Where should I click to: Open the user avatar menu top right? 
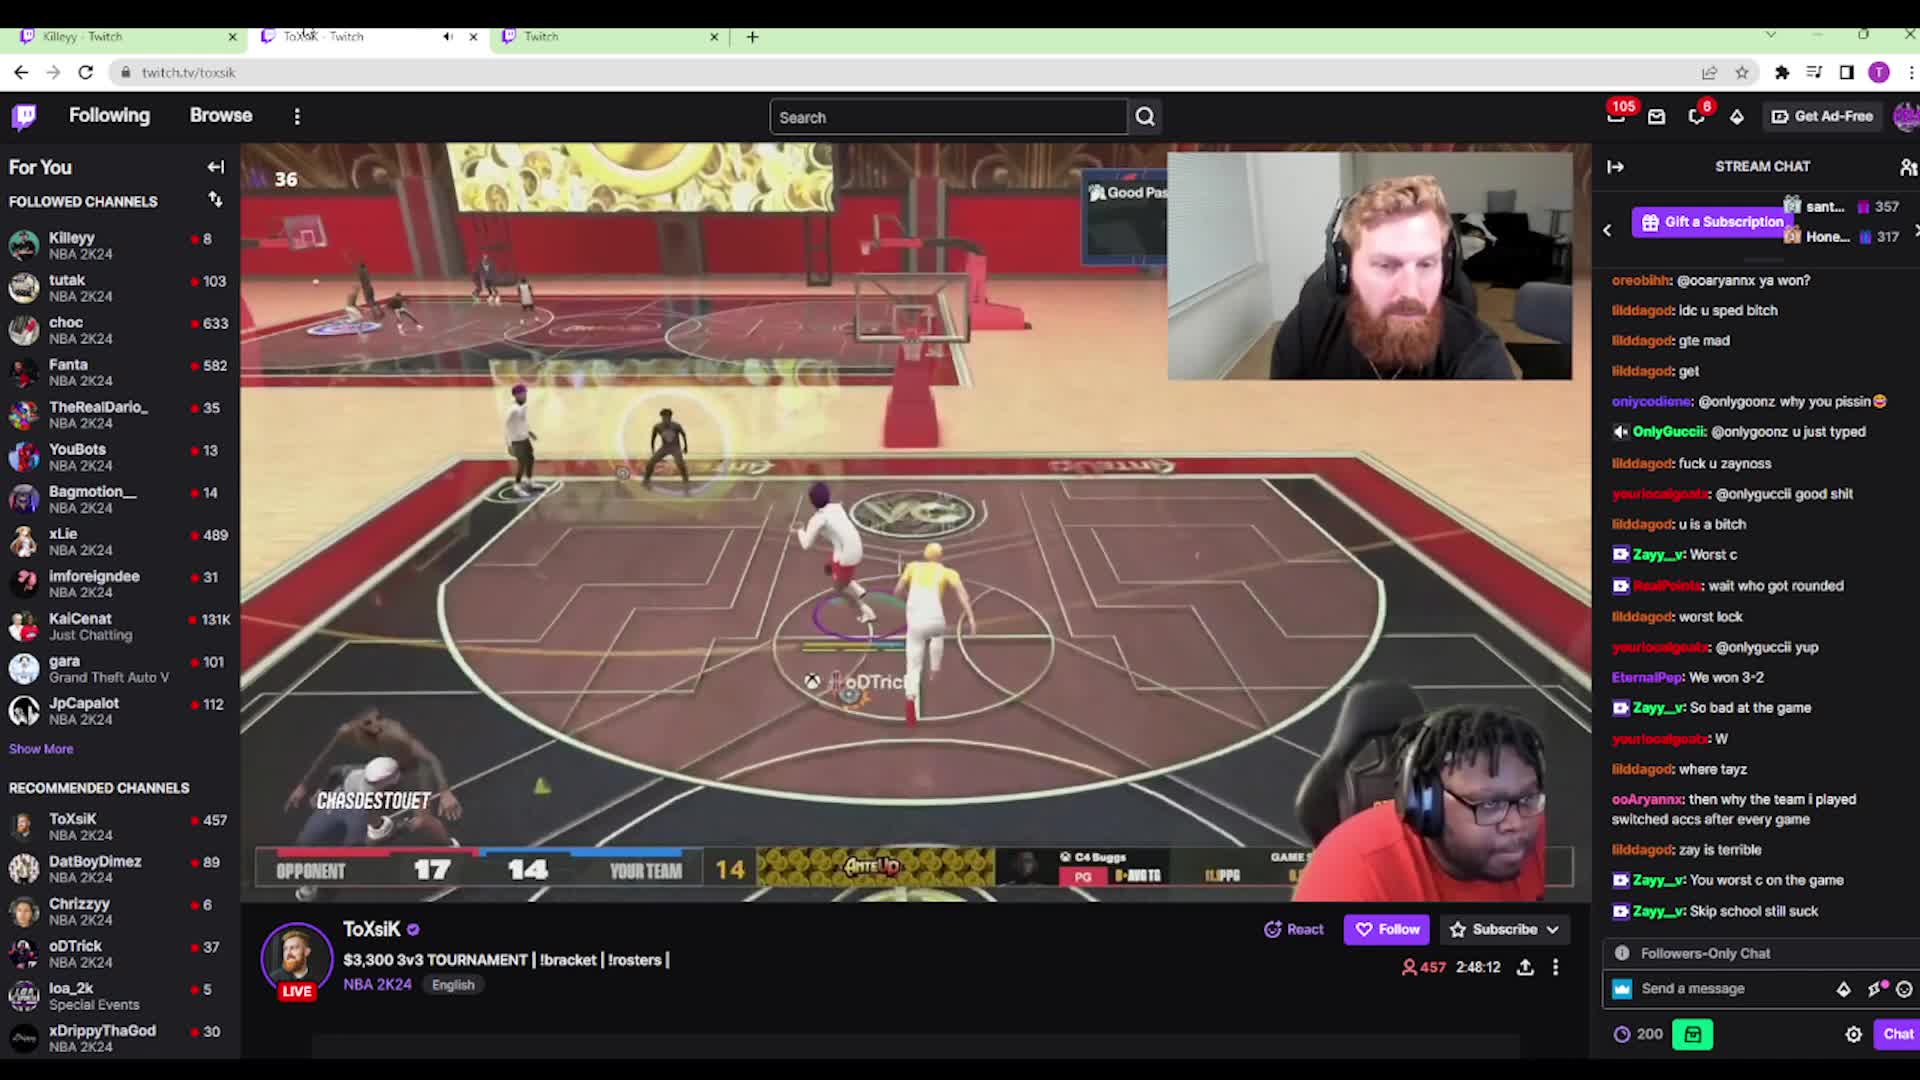coord(1906,116)
